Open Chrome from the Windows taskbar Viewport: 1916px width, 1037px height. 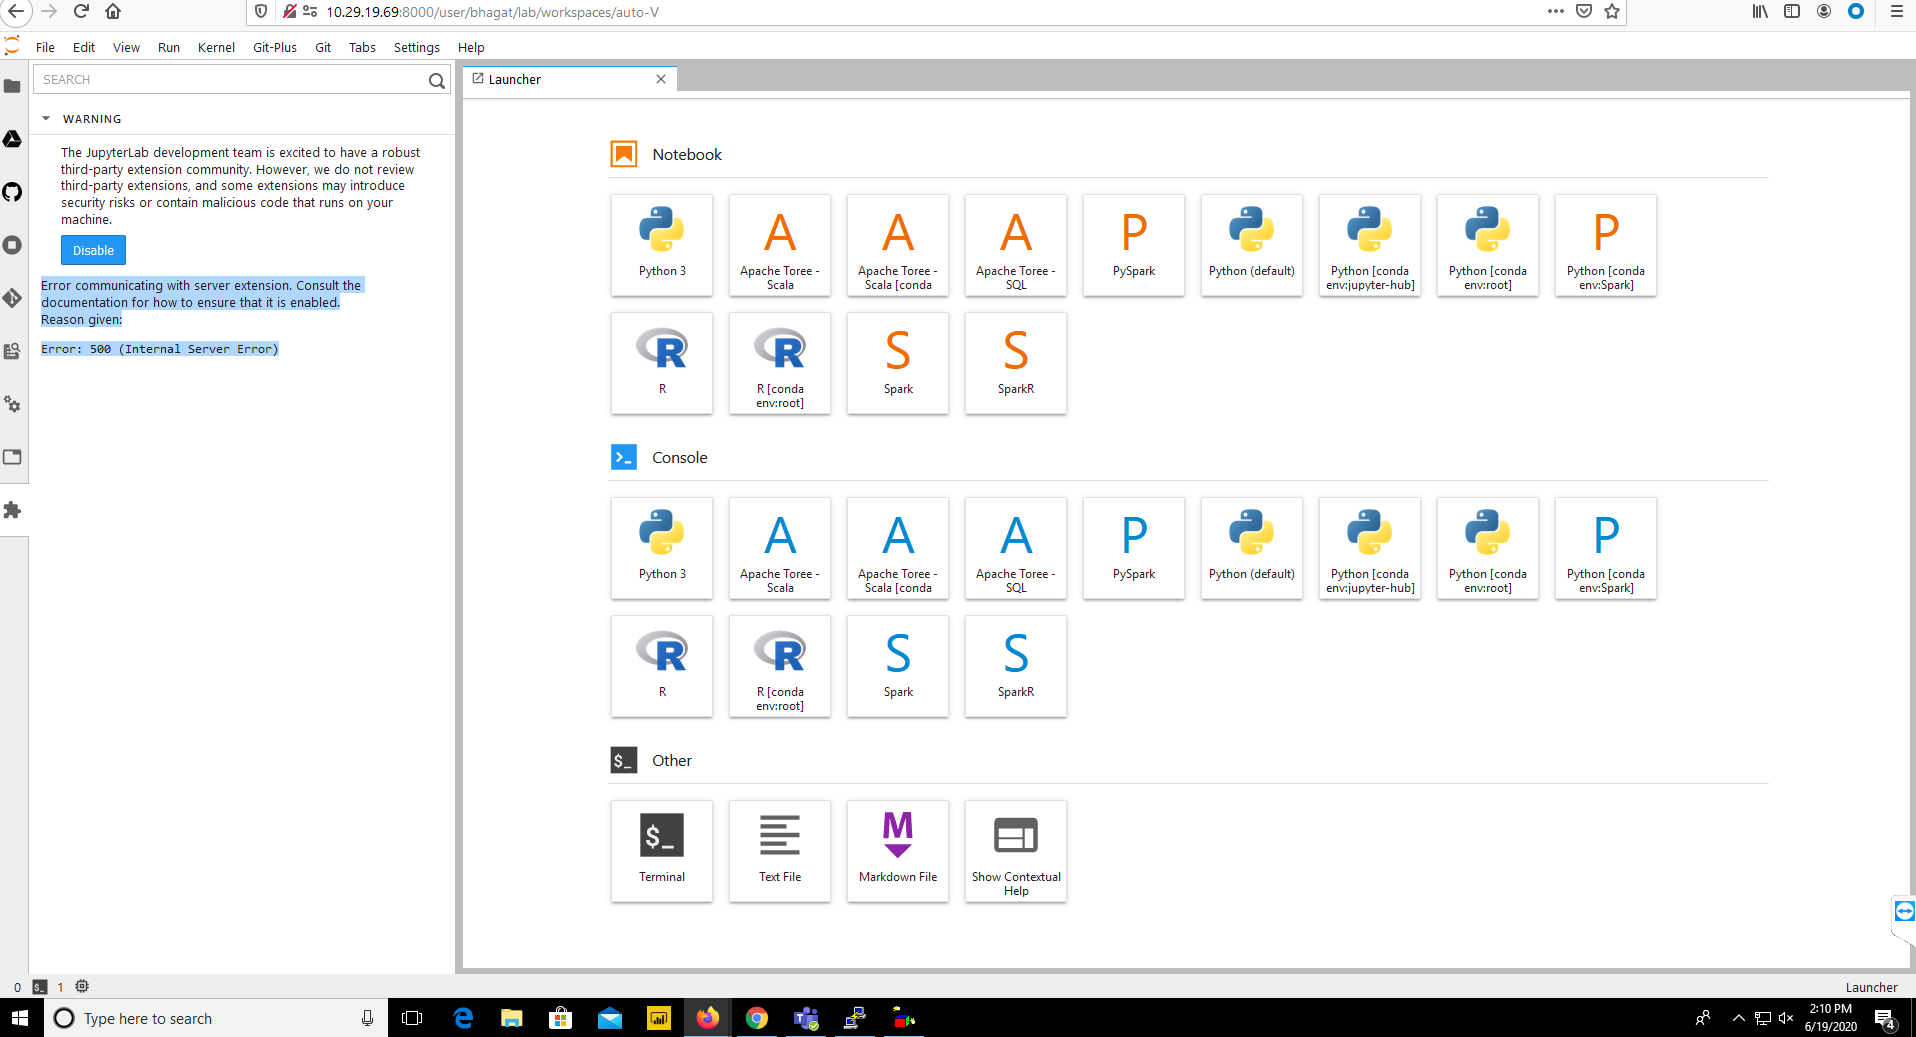(x=757, y=1018)
